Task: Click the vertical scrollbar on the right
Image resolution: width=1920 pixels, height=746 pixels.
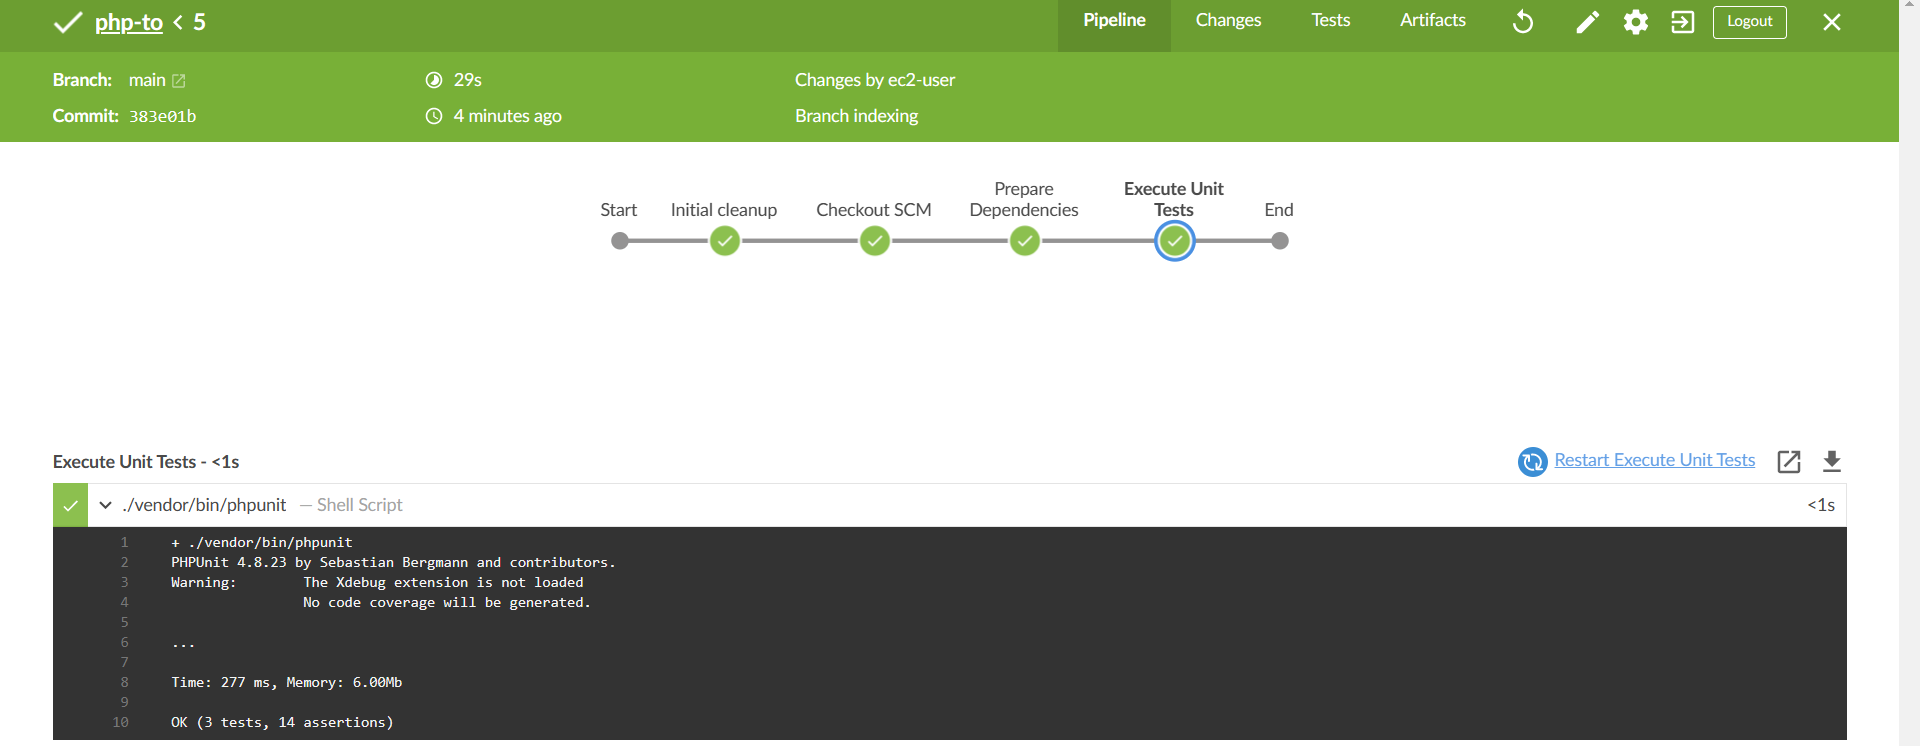Action: [x=1909, y=373]
